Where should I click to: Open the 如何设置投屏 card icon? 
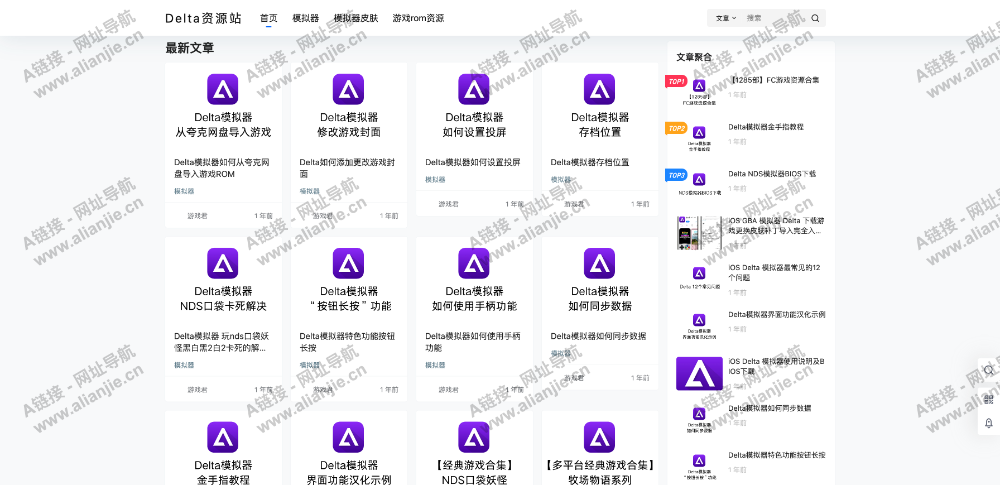[474, 89]
